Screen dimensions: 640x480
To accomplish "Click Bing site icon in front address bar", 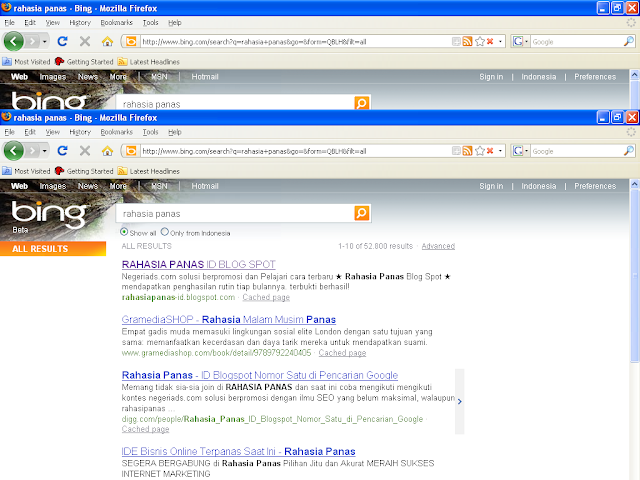I will 131,151.
